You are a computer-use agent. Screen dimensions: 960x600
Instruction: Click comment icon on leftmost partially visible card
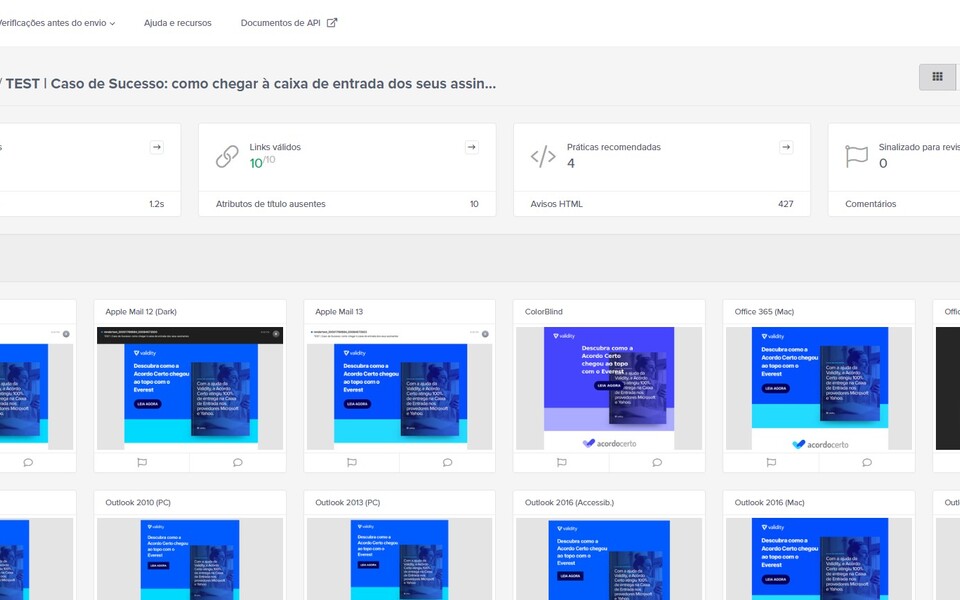28,462
